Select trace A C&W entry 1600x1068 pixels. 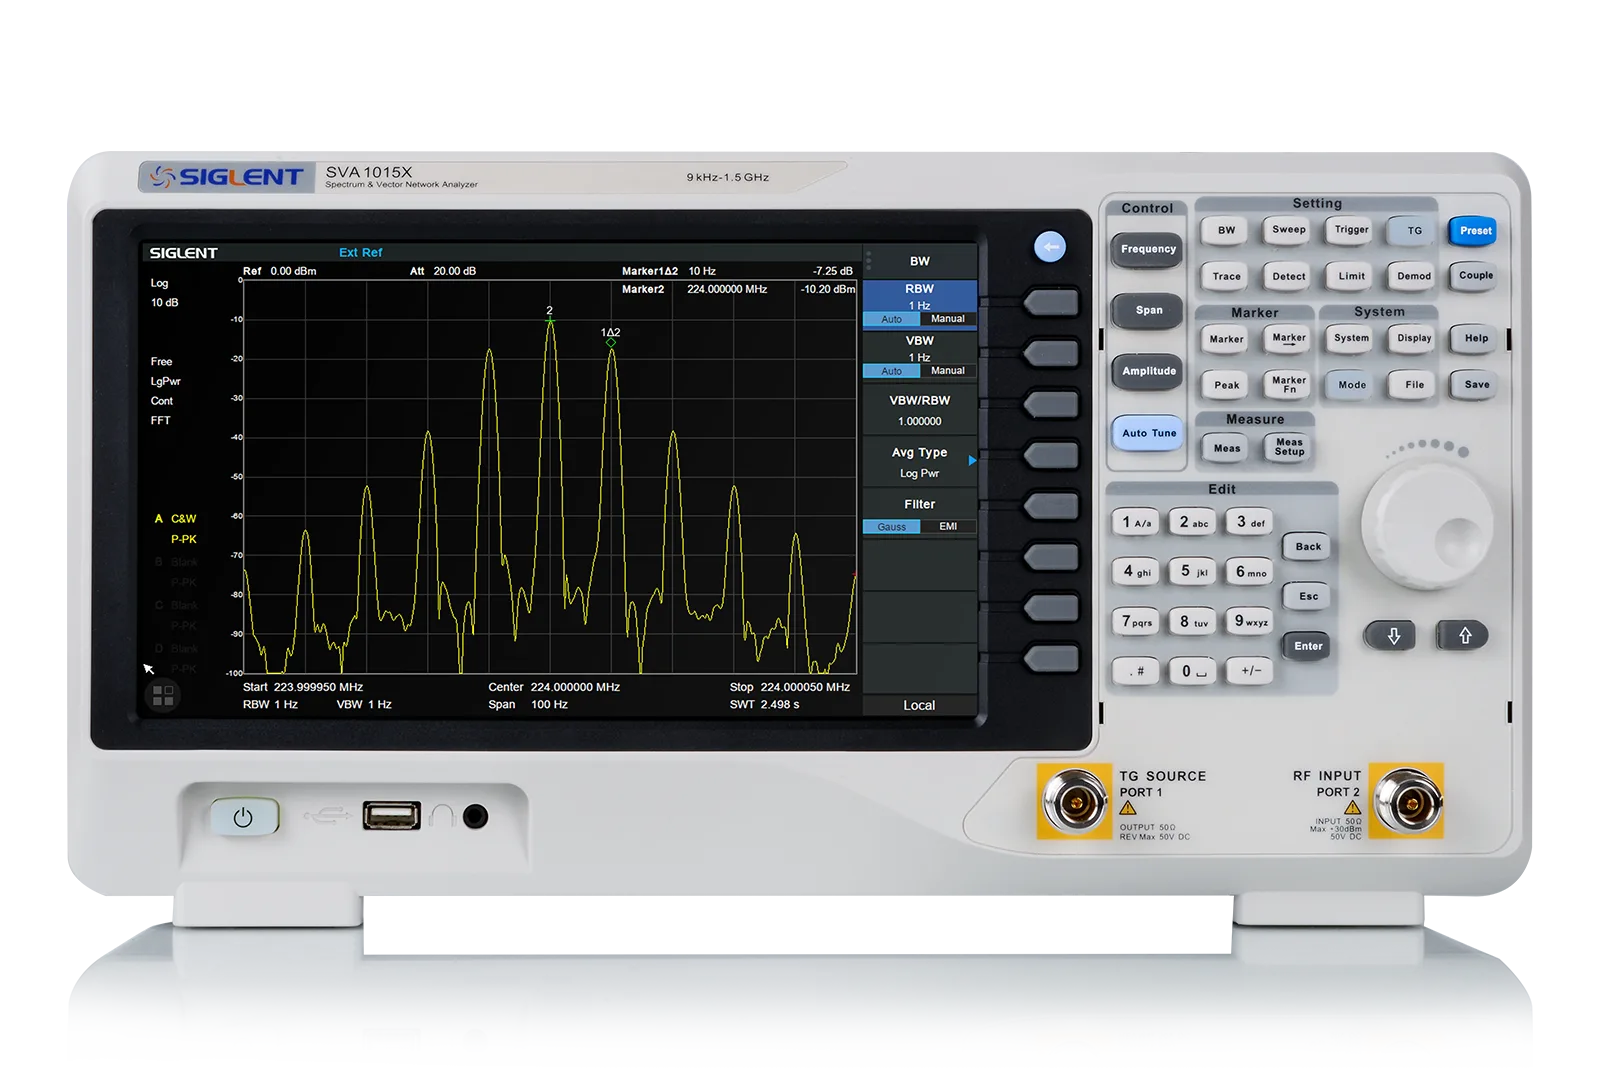click(176, 519)
